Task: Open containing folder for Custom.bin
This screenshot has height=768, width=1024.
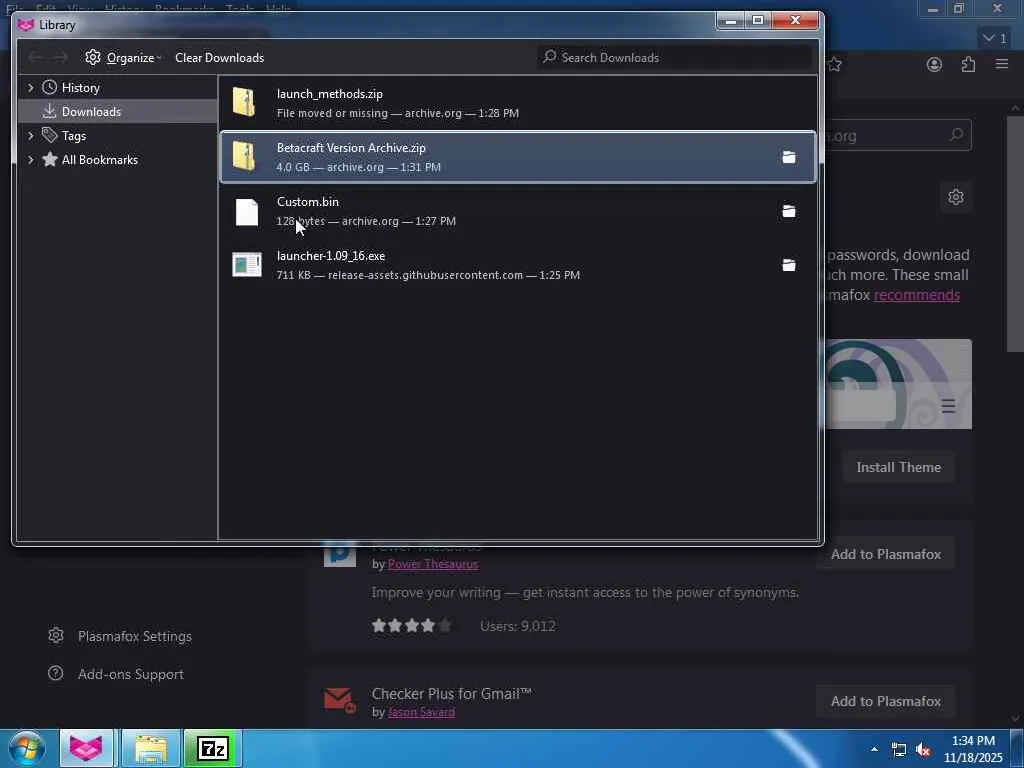Action: [x=789, y=211]
